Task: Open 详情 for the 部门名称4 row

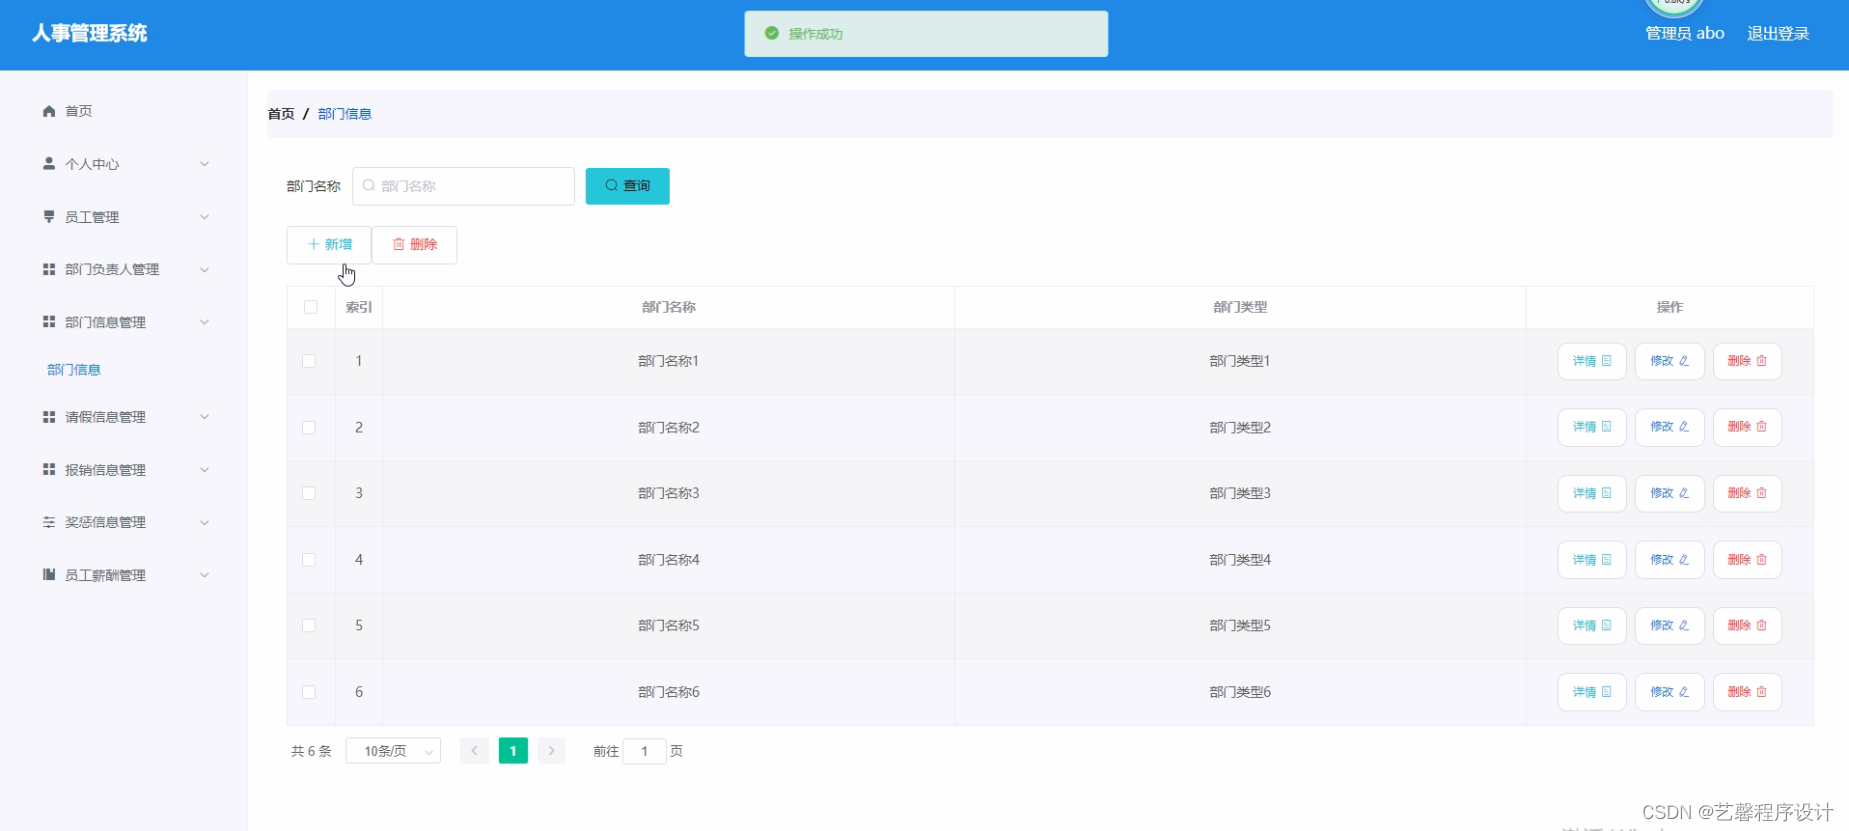Action: (x=1592, y=560)
